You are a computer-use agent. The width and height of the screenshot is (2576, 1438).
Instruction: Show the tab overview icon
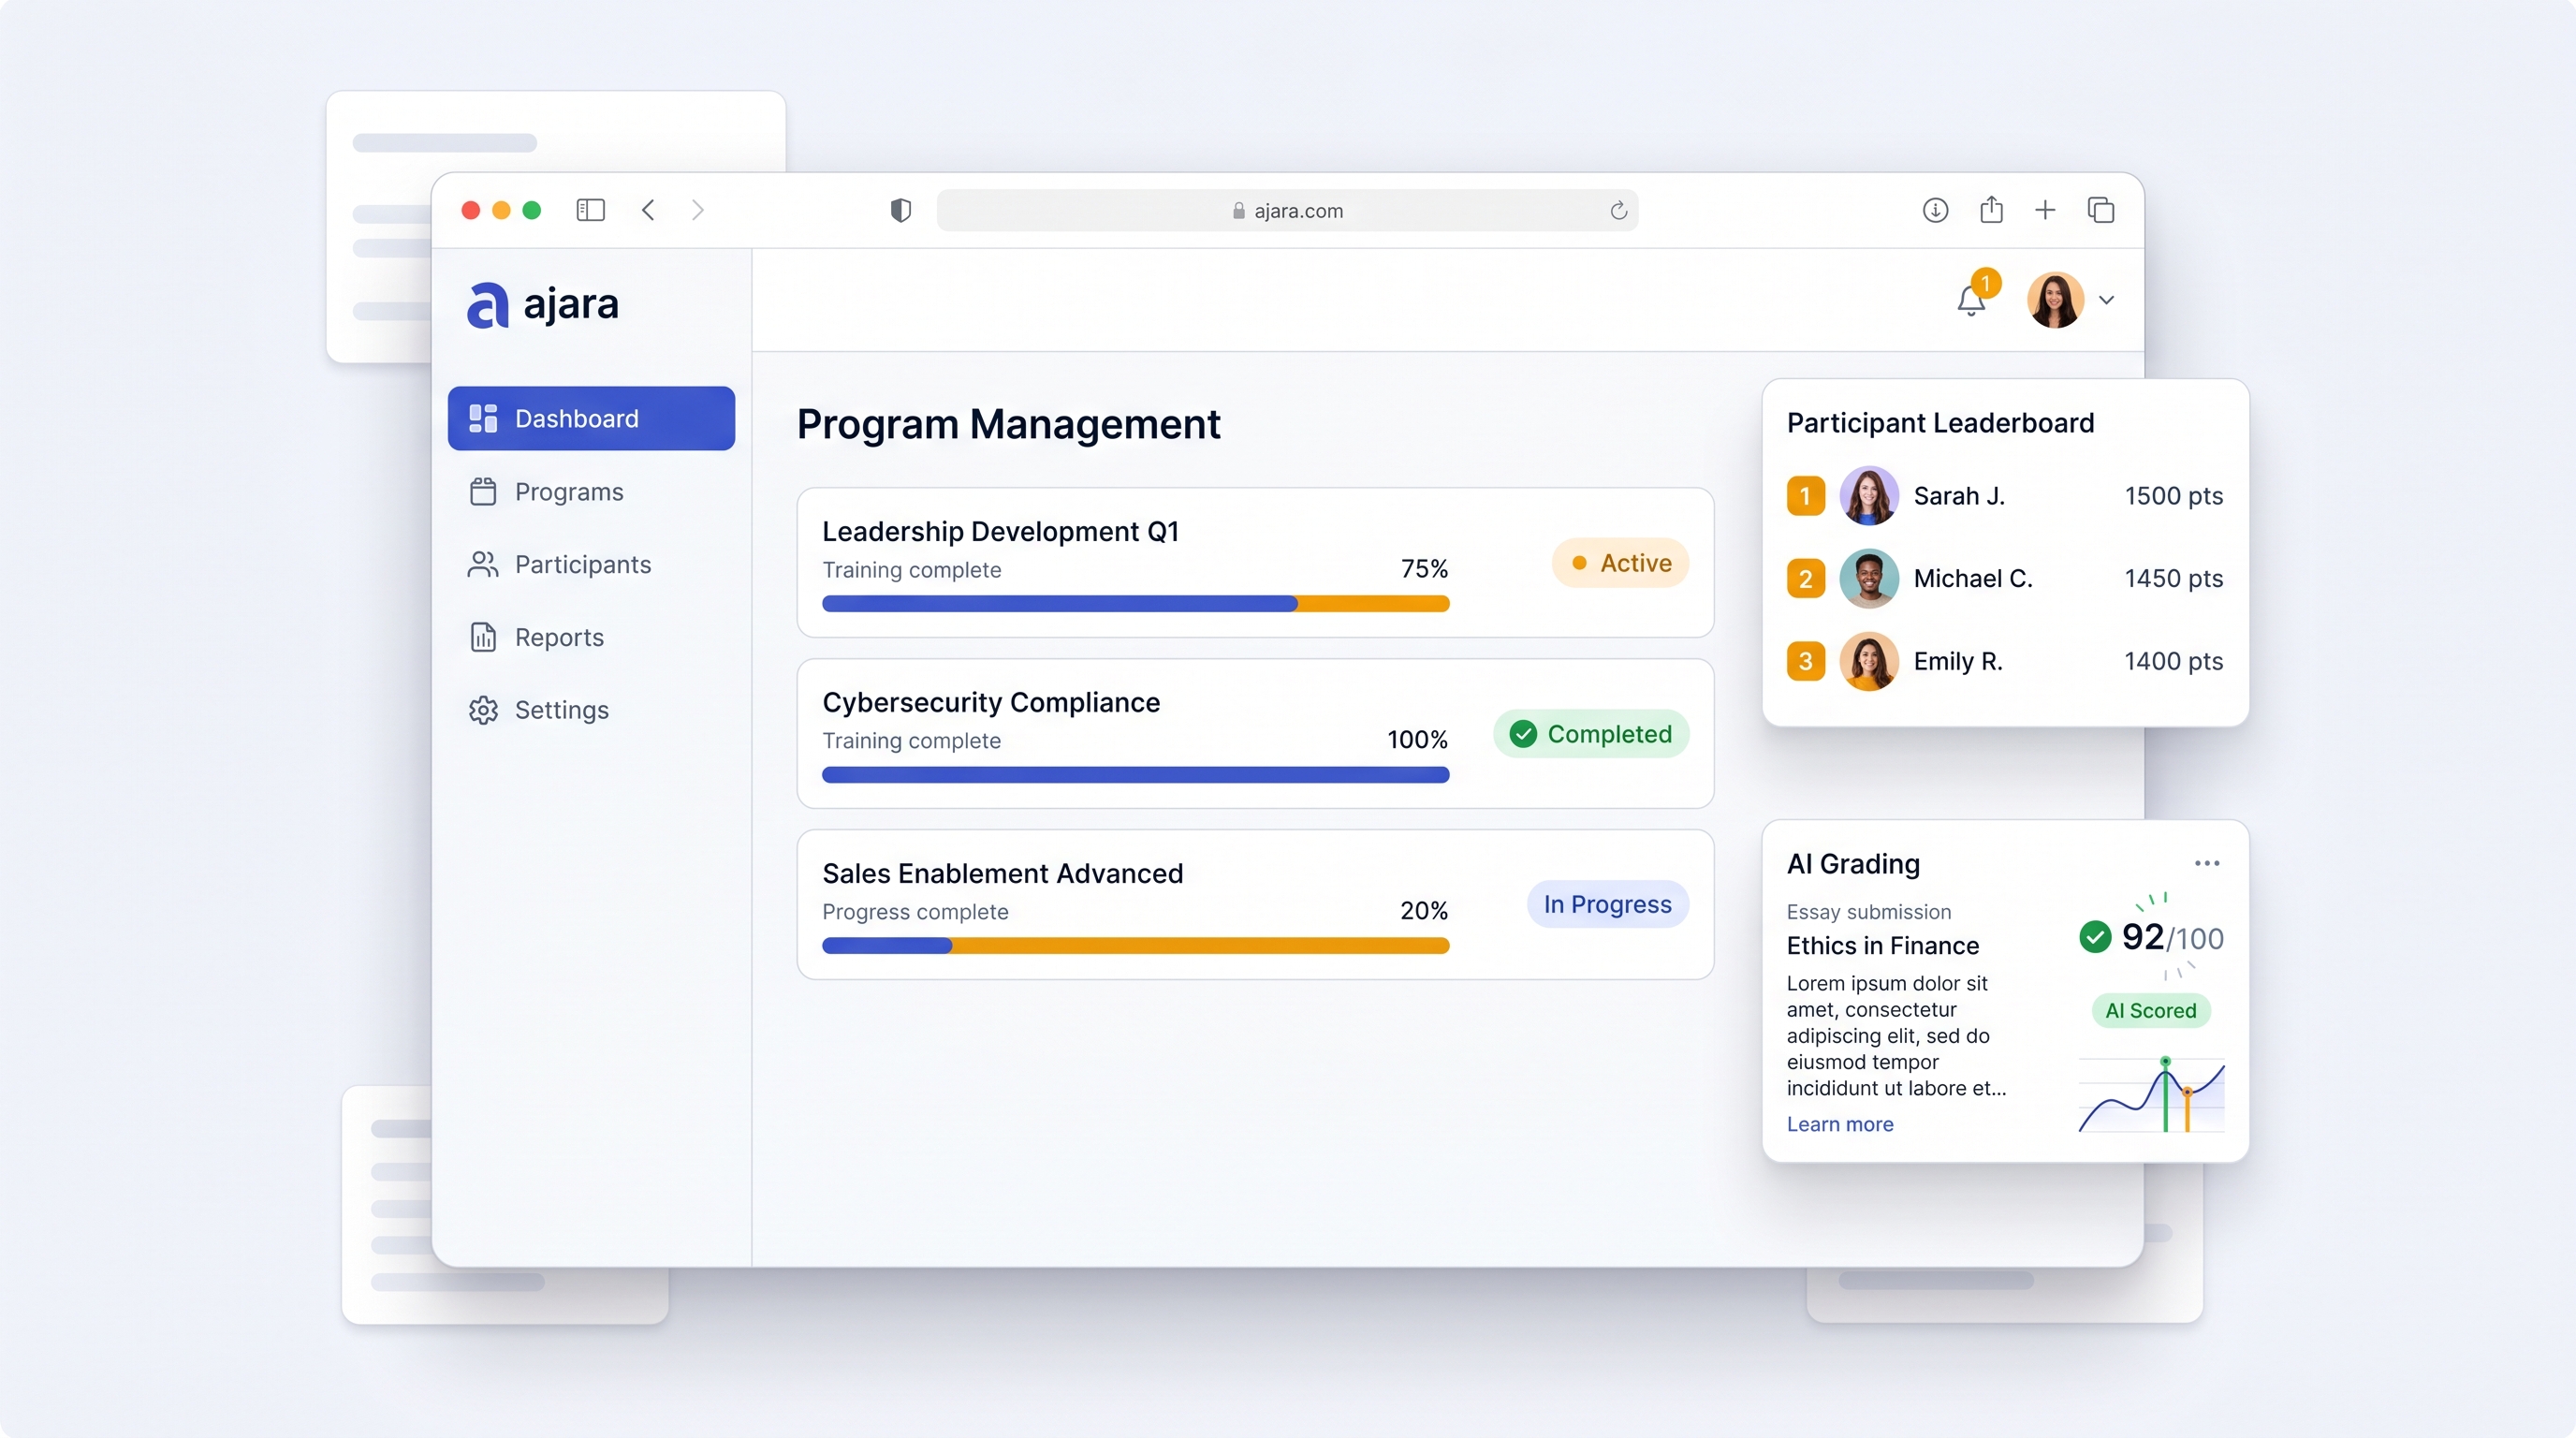click(x=2101, y=210)
